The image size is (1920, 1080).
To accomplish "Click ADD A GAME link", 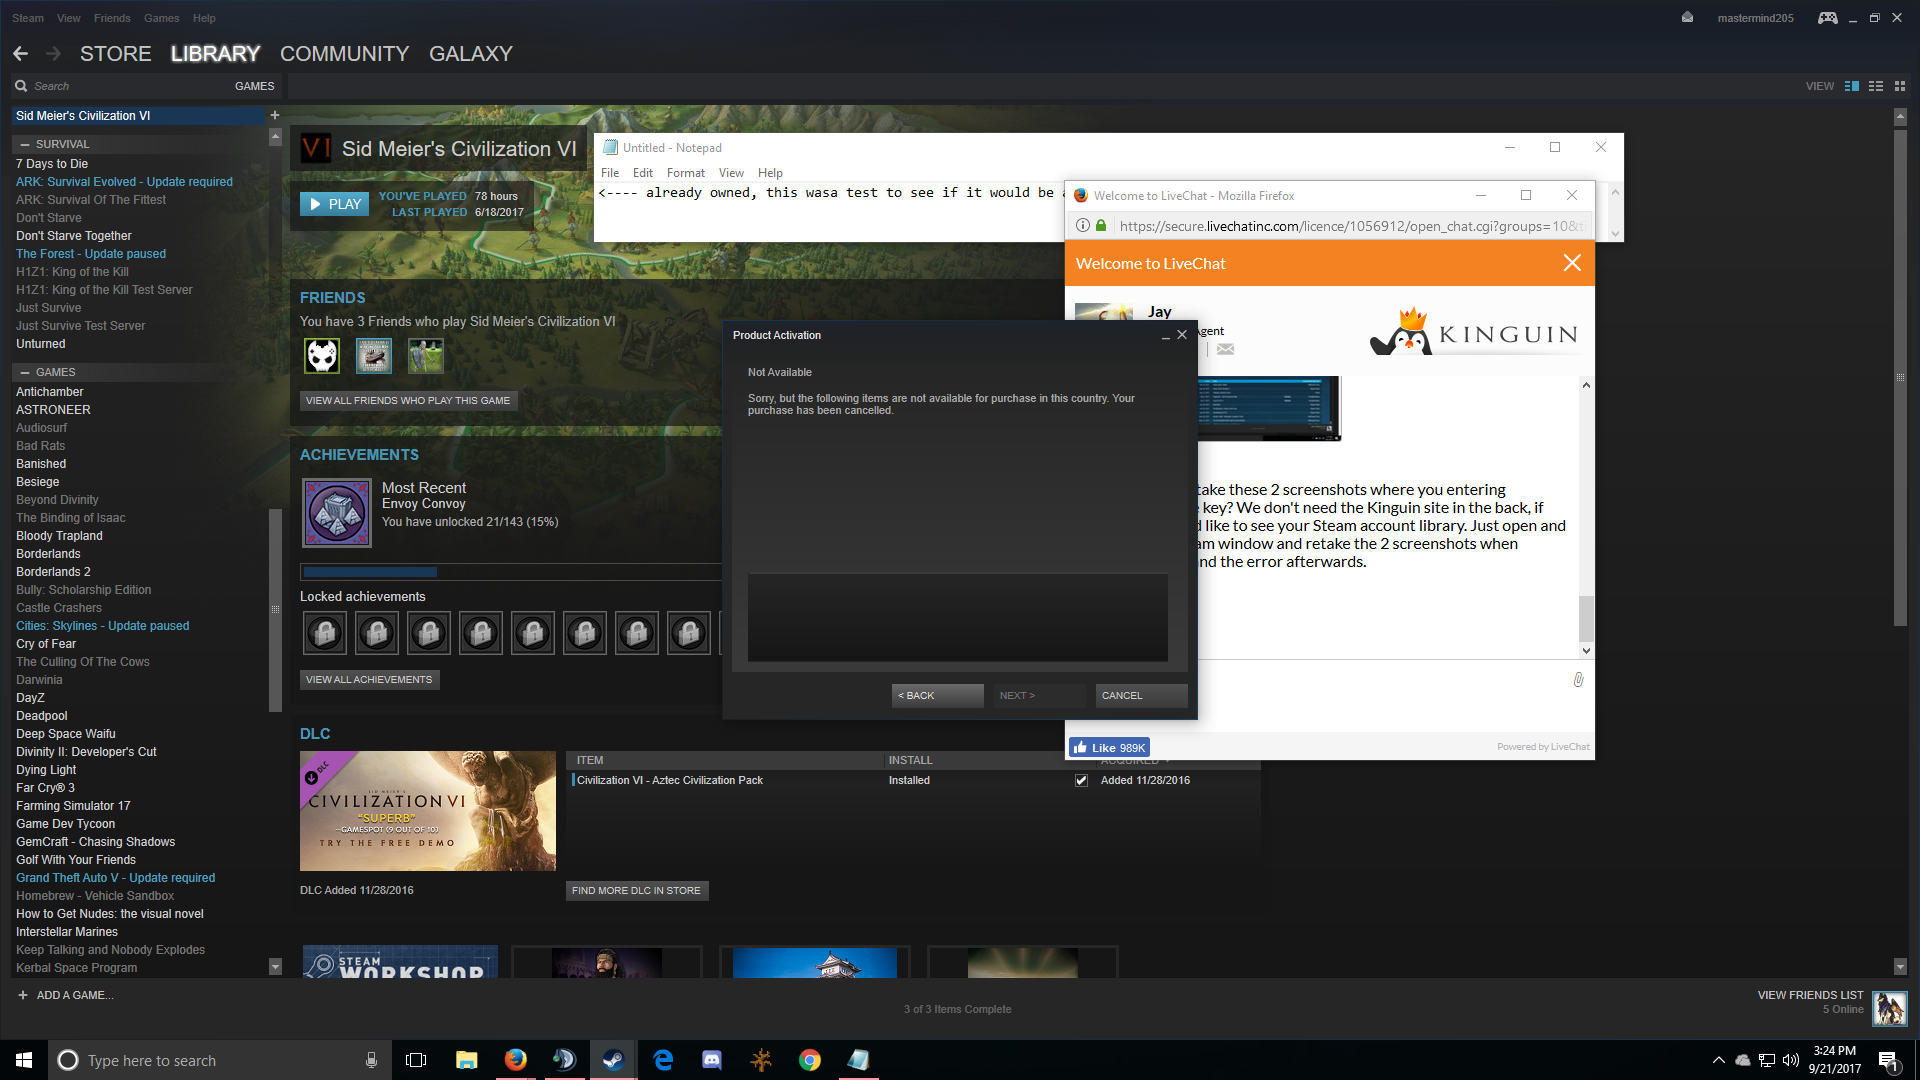I will click(66, 995).
